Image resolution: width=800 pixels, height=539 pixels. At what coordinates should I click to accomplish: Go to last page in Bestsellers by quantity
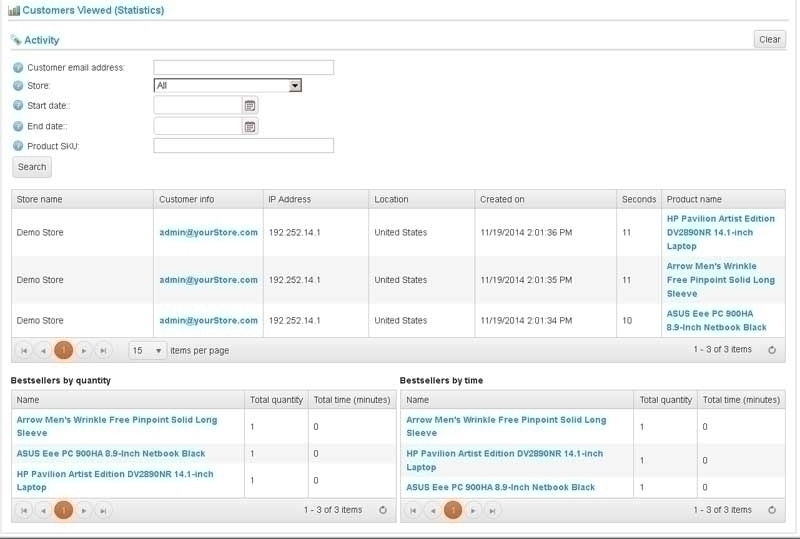coord(103,510)
